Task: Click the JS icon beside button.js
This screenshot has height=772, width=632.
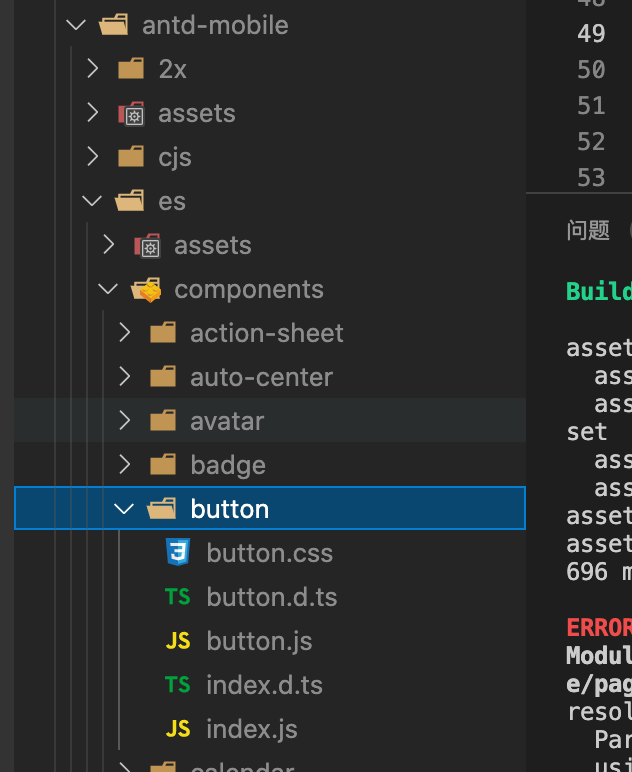Action: [x=178, y=641]
